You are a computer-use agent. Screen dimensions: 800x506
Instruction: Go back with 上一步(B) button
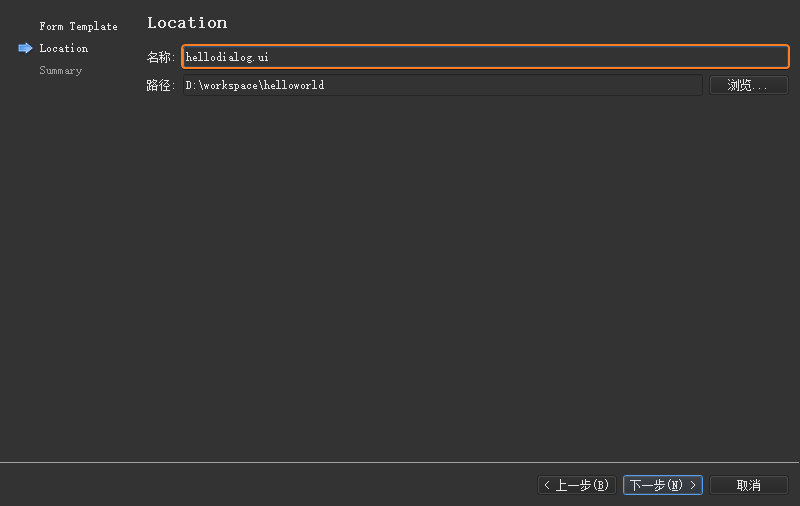pos(576,485)
